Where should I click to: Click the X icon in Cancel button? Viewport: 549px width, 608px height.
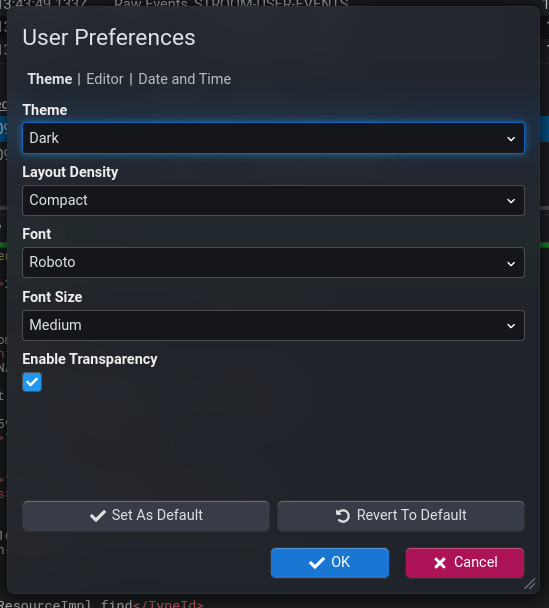point(440,563)
